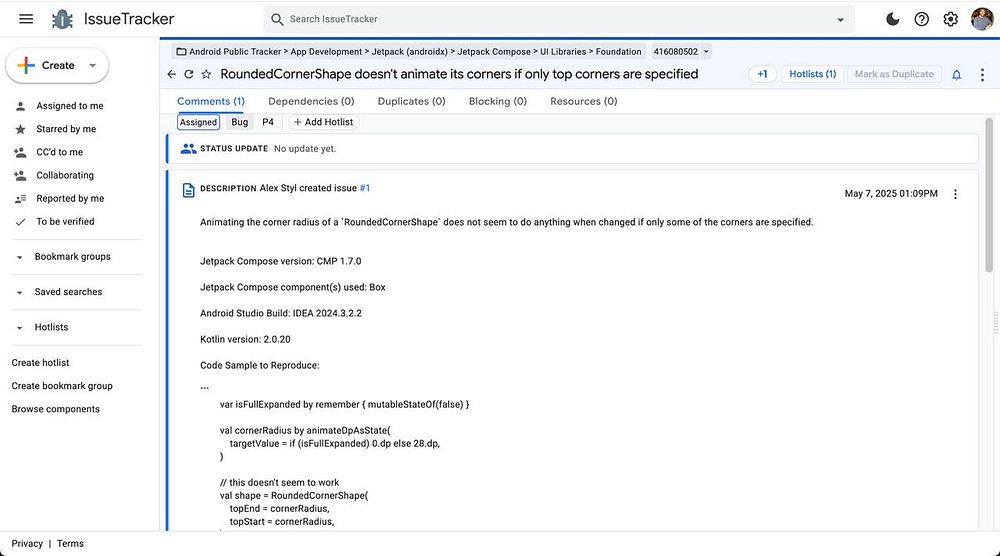Click the search magnifier icon
The height and width of the screenshot is (556, 1000).
pyautogui.click(x=277, y=19)
